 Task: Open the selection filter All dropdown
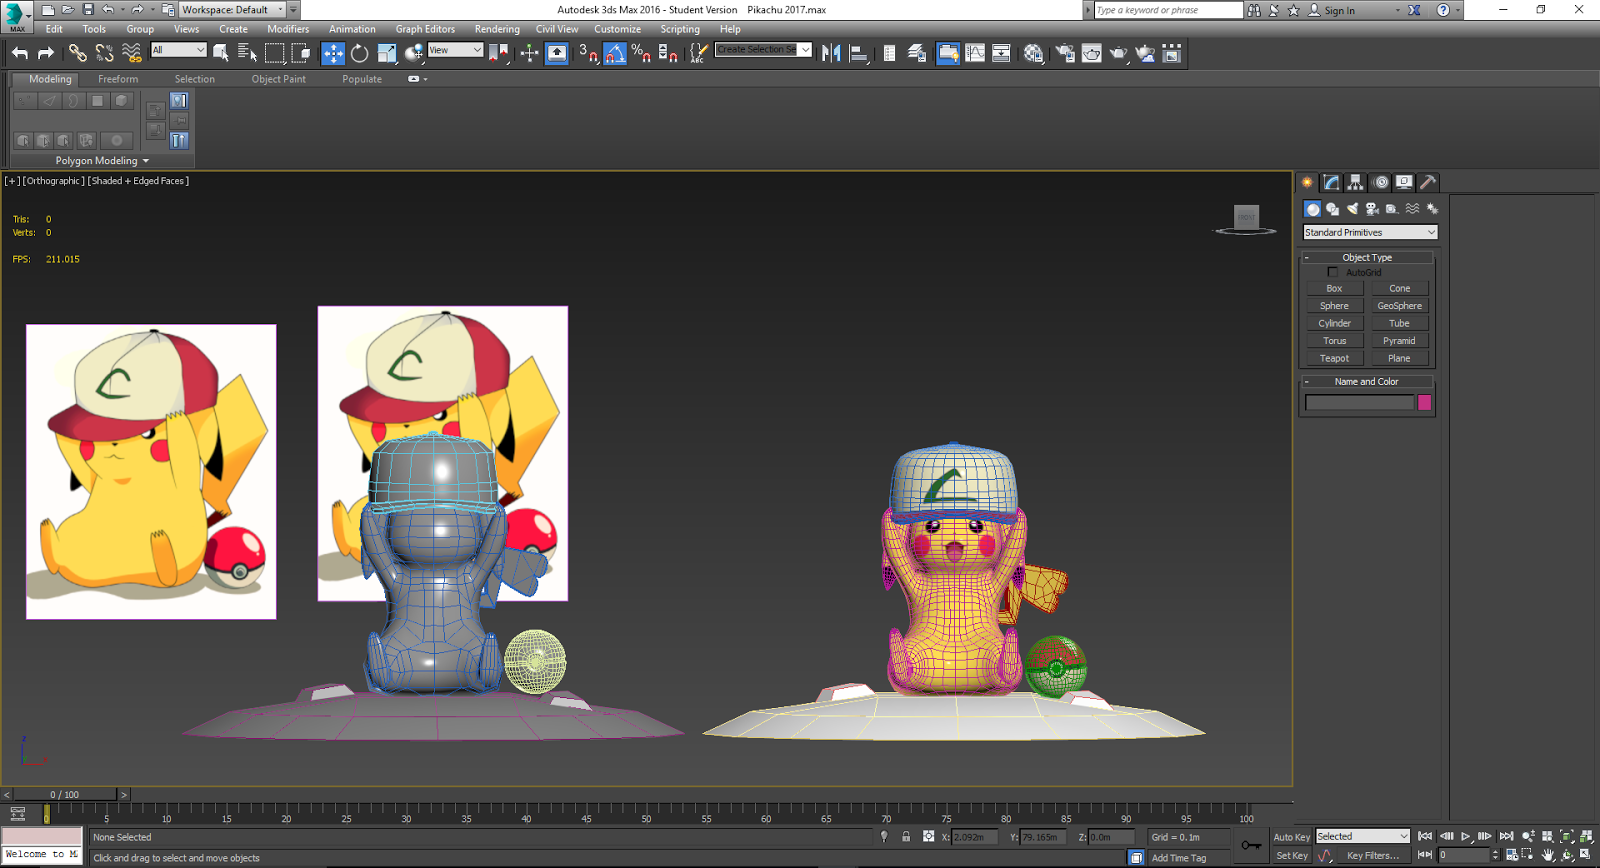pos(178,50)
